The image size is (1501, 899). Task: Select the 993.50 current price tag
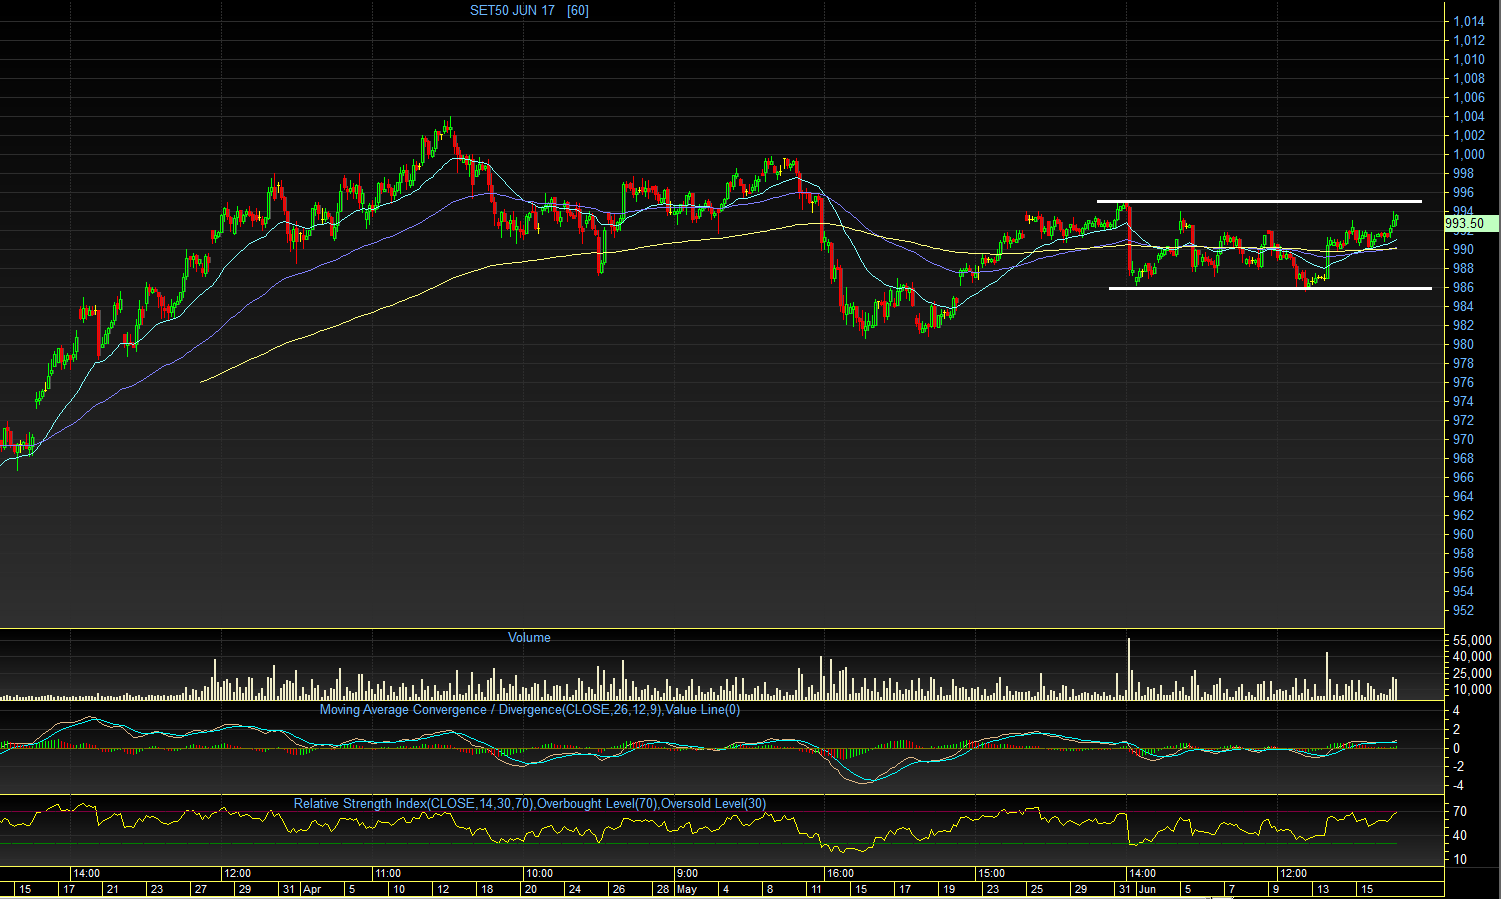point(1472,224)
